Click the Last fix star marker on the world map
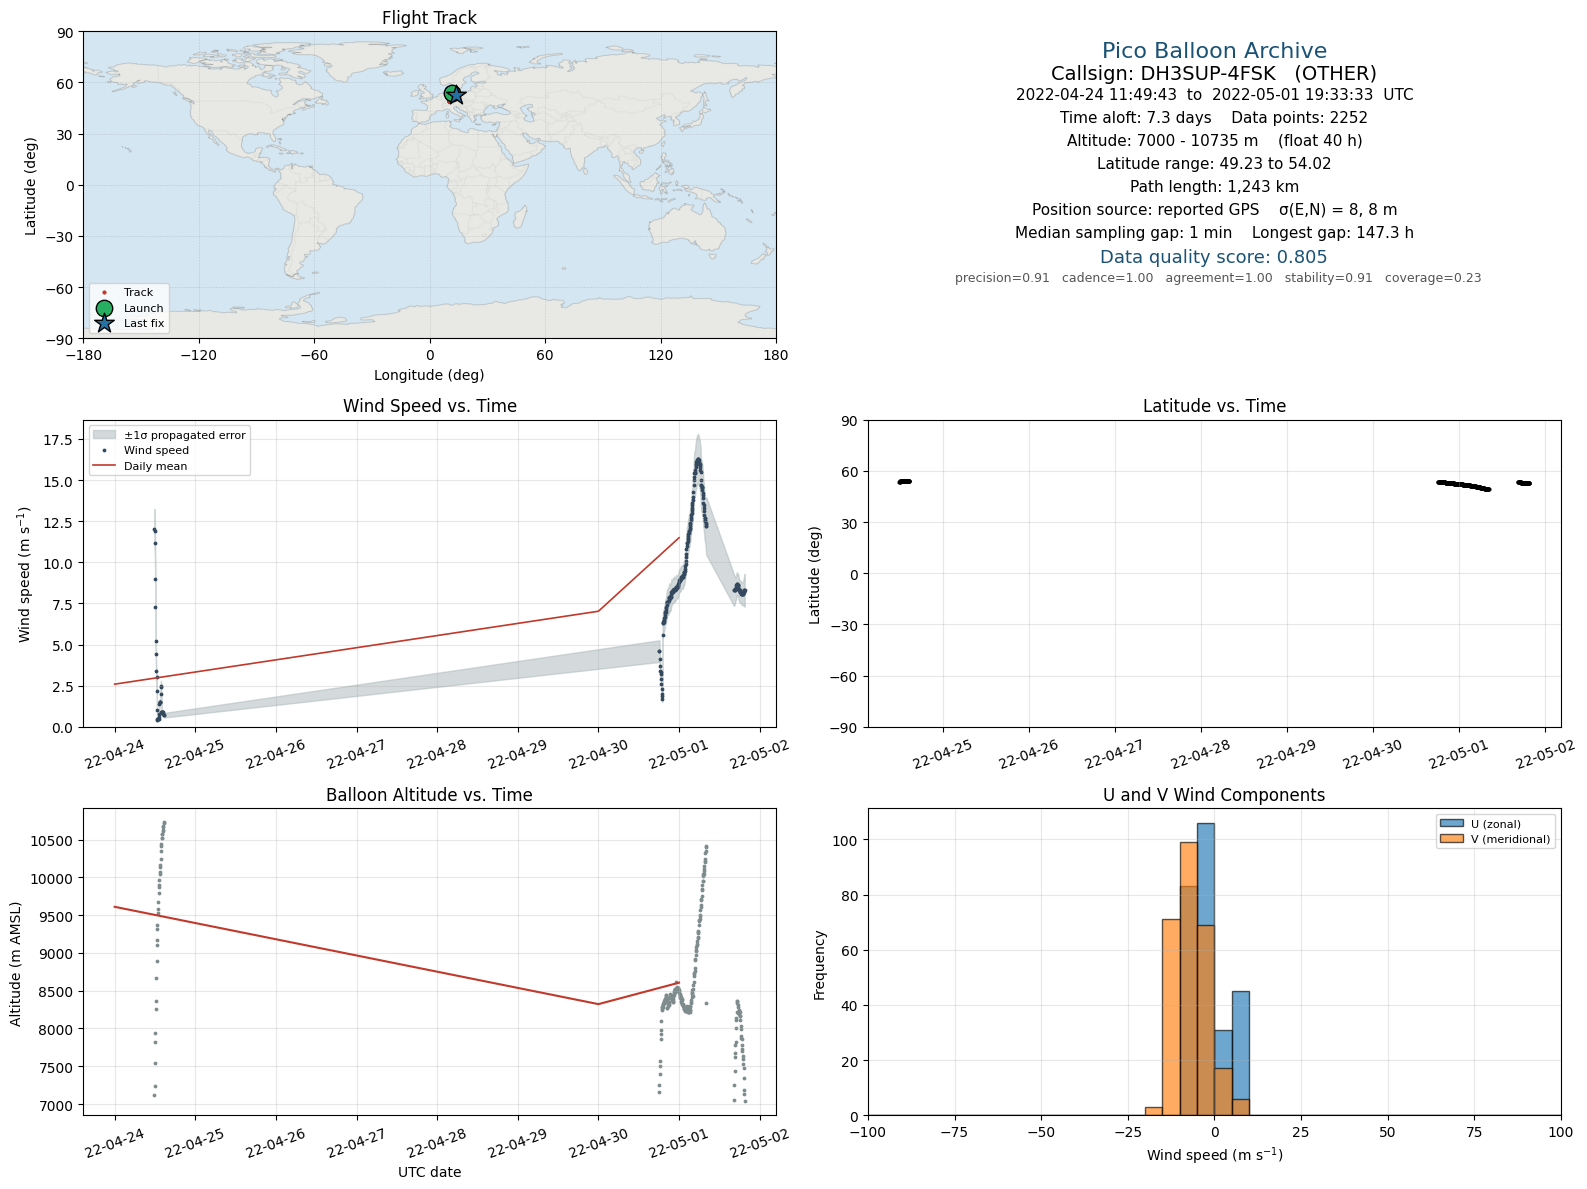Image resolution: width=1587 pixels, height=1189 pixels. click(x=456, y=95)
